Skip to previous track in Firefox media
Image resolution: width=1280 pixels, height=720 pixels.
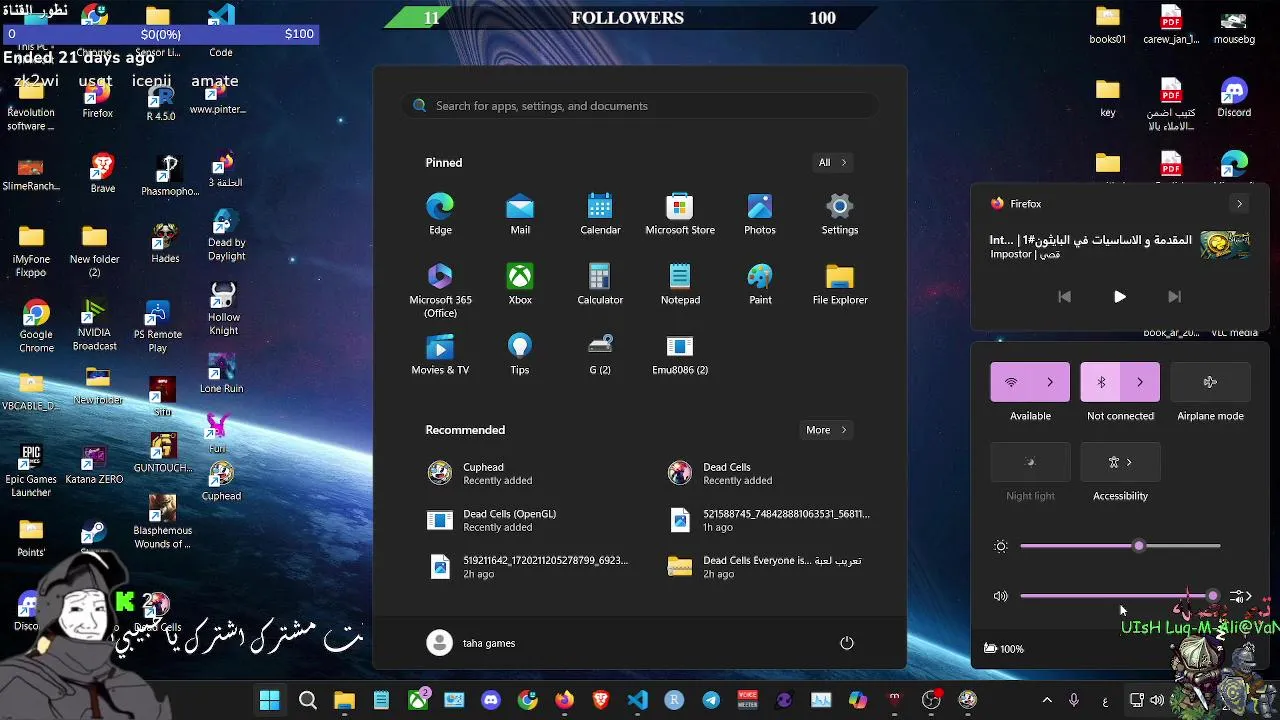(x=1064, y=297)
